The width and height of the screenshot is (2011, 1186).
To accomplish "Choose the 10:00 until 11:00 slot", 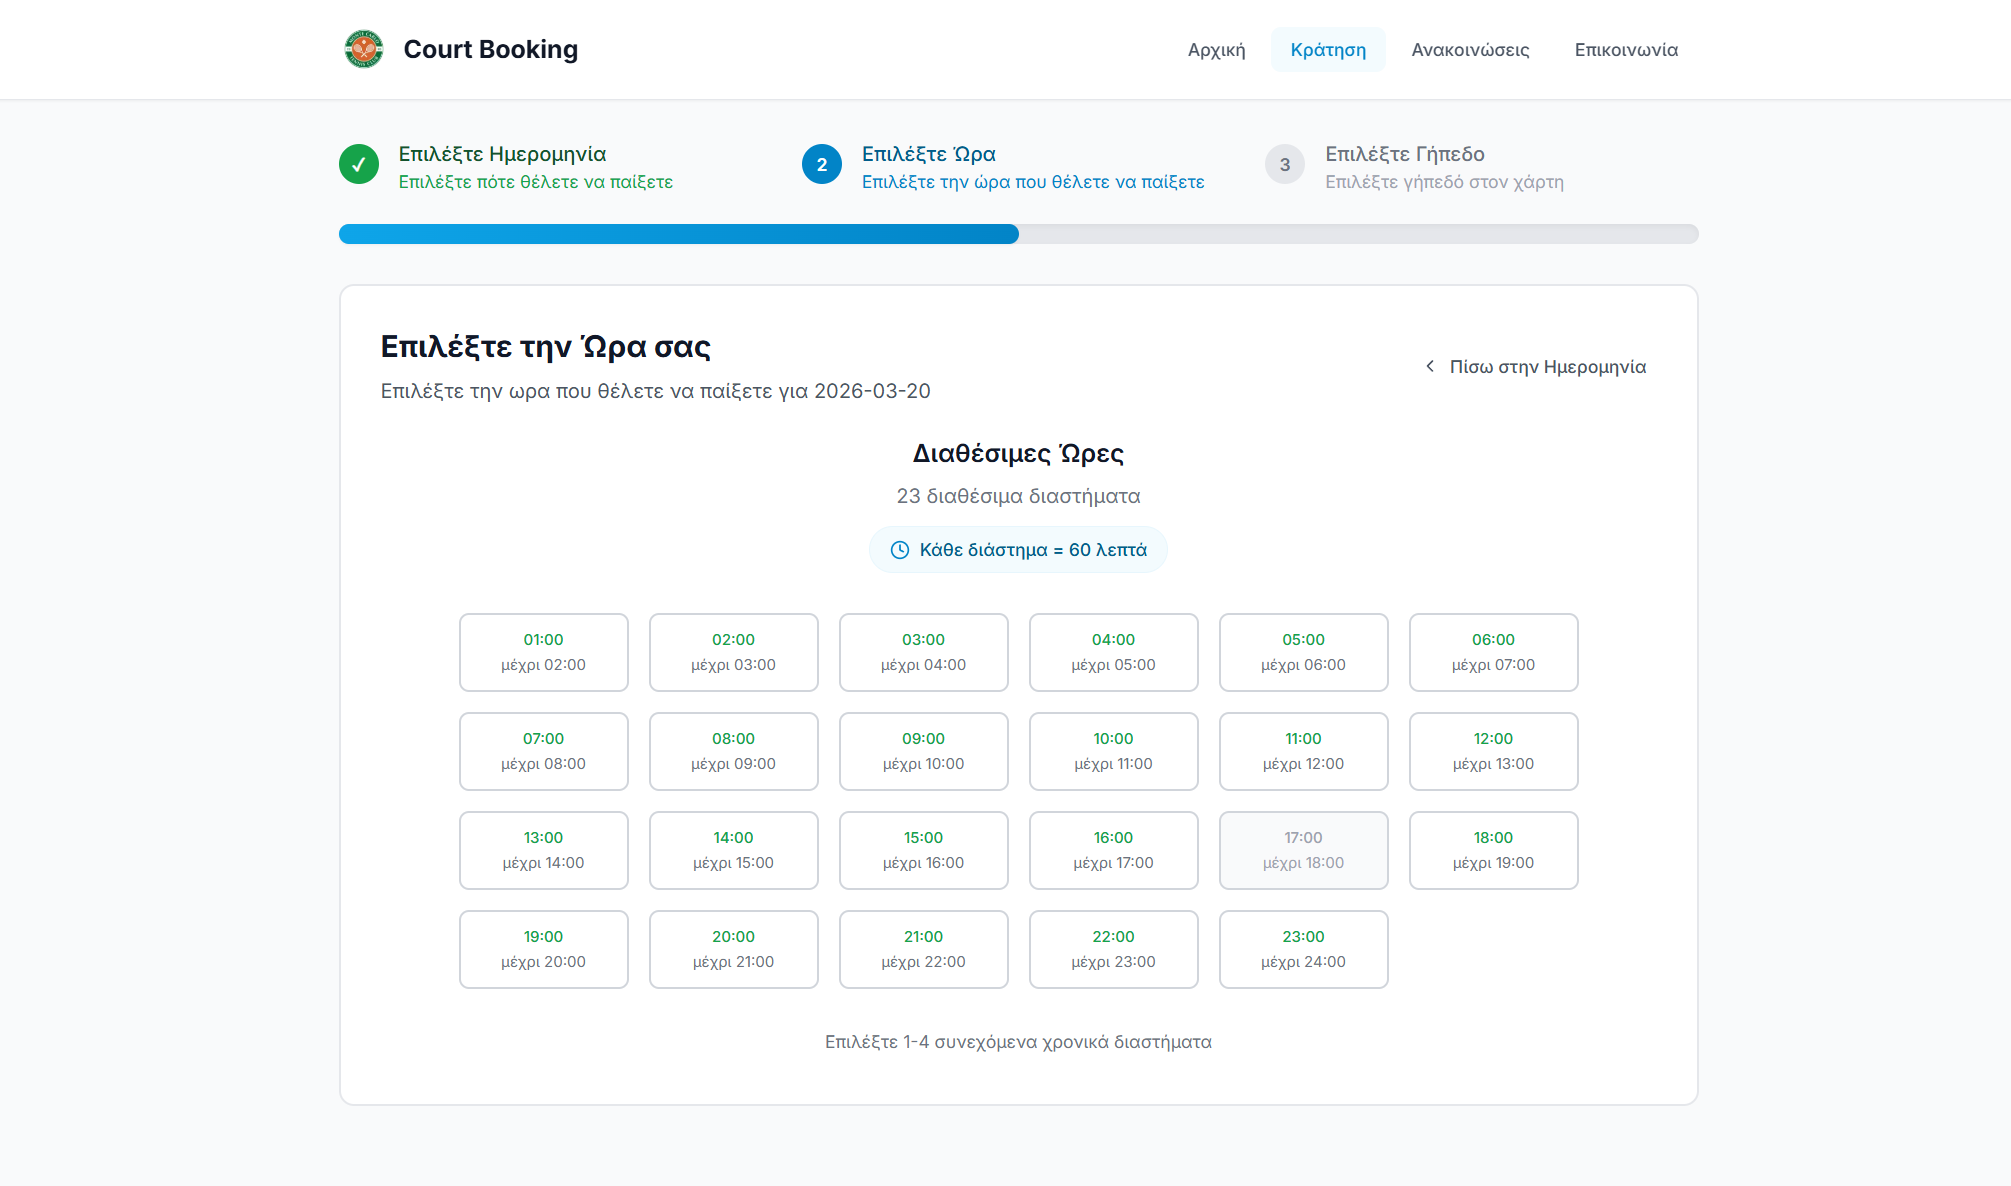I will pos(1114,751).
